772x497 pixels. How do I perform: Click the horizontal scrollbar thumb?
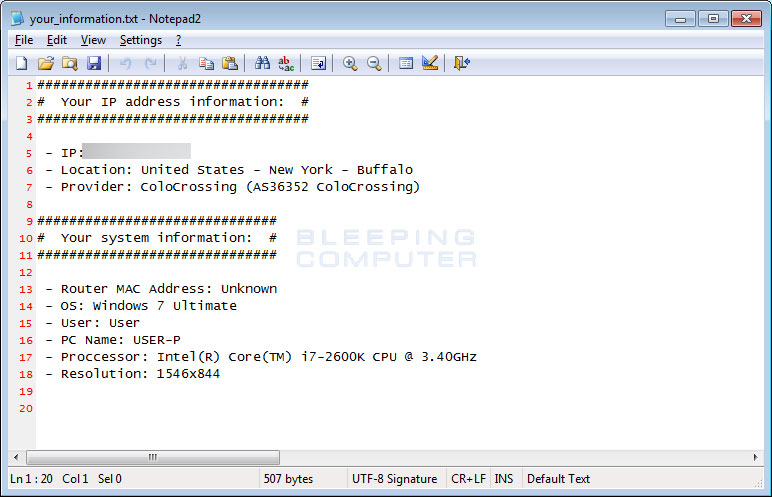153,458
